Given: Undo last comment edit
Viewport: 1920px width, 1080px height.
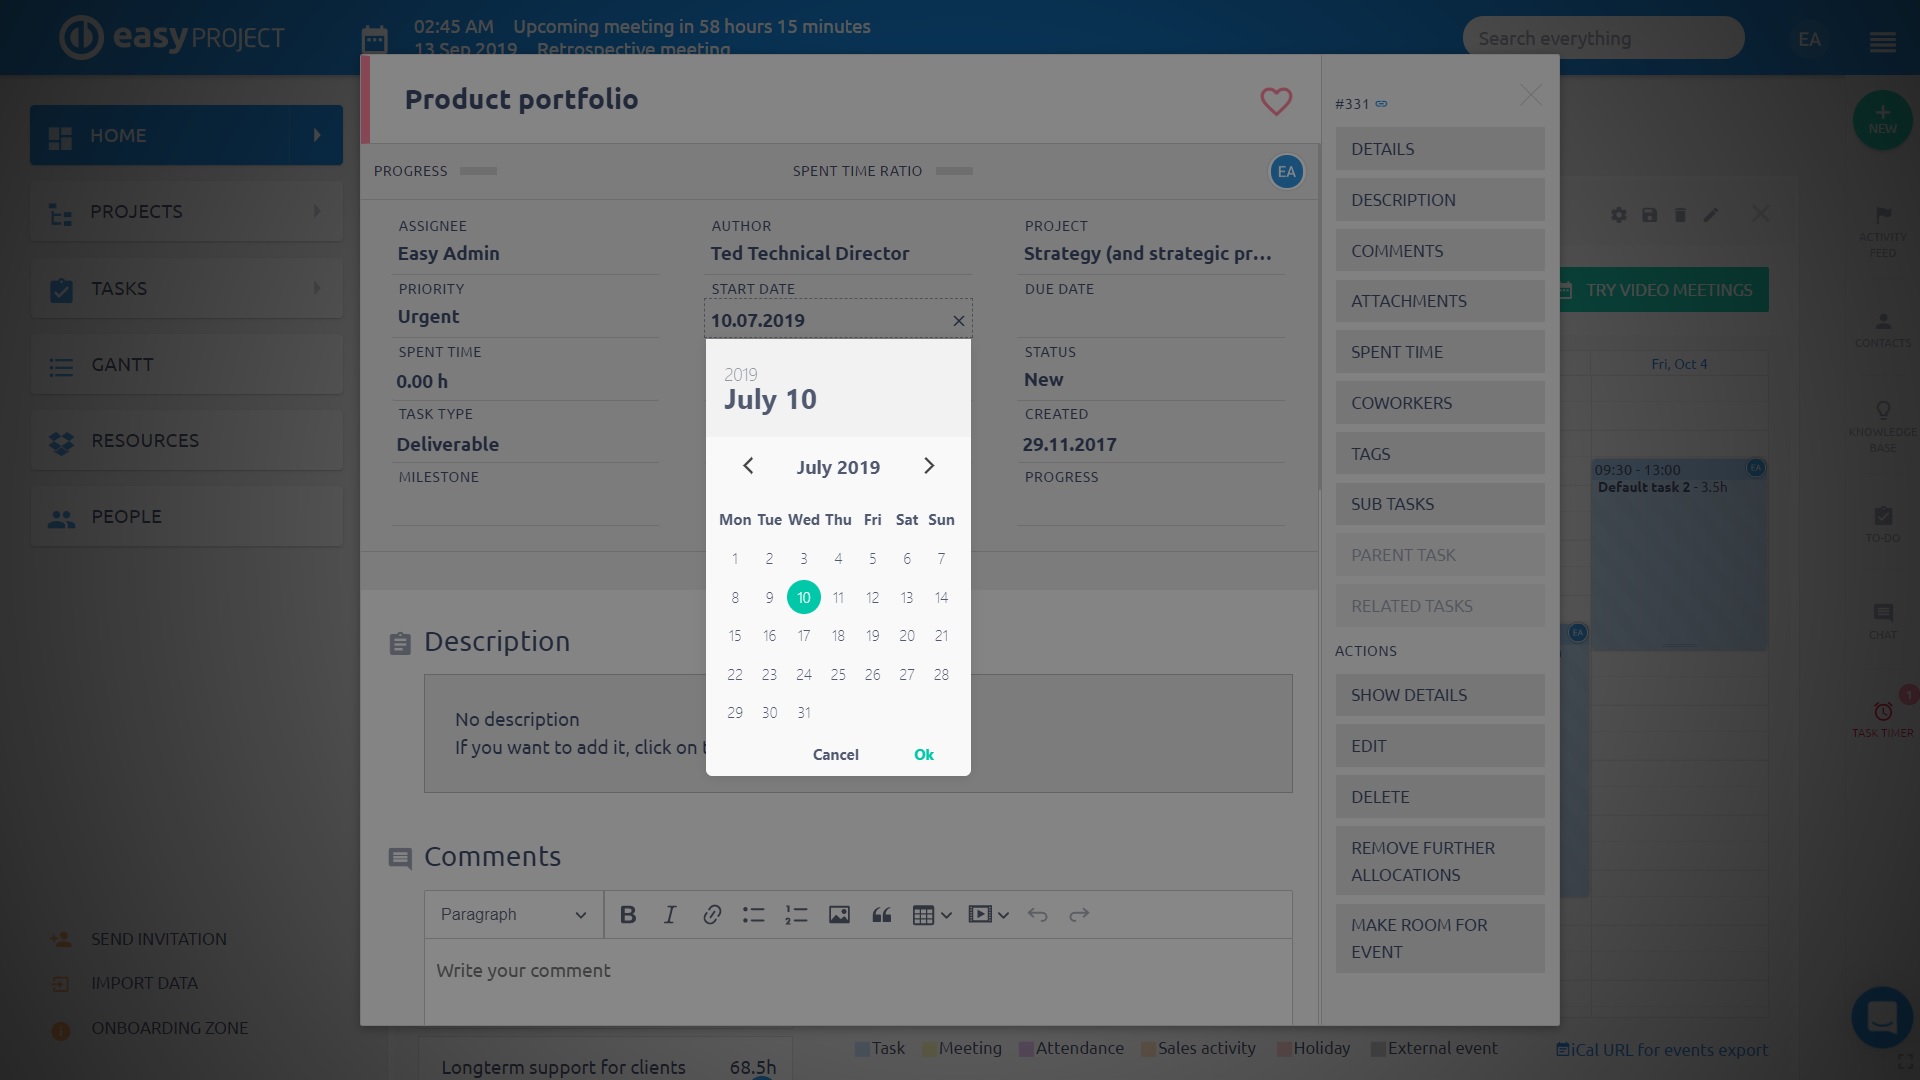Looking at the screenshot, I should (x=1037, y=915).
